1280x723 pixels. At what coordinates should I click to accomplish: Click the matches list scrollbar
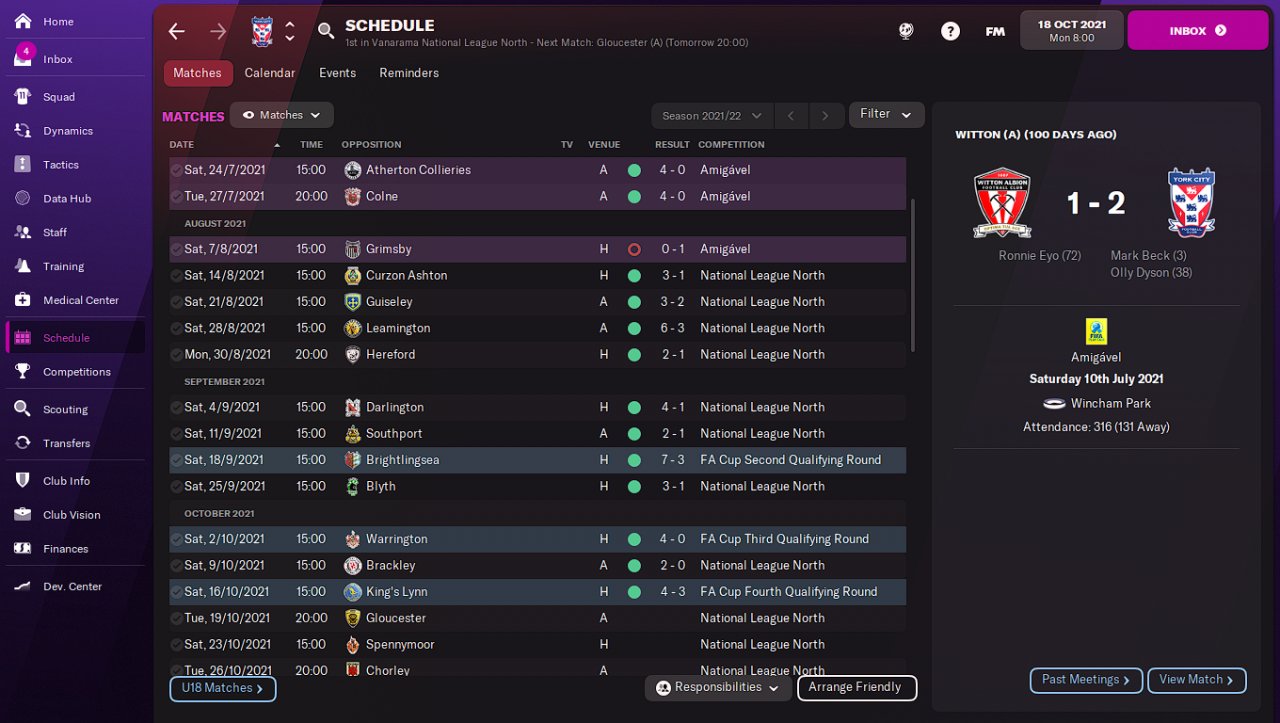[x=912, y=275]
